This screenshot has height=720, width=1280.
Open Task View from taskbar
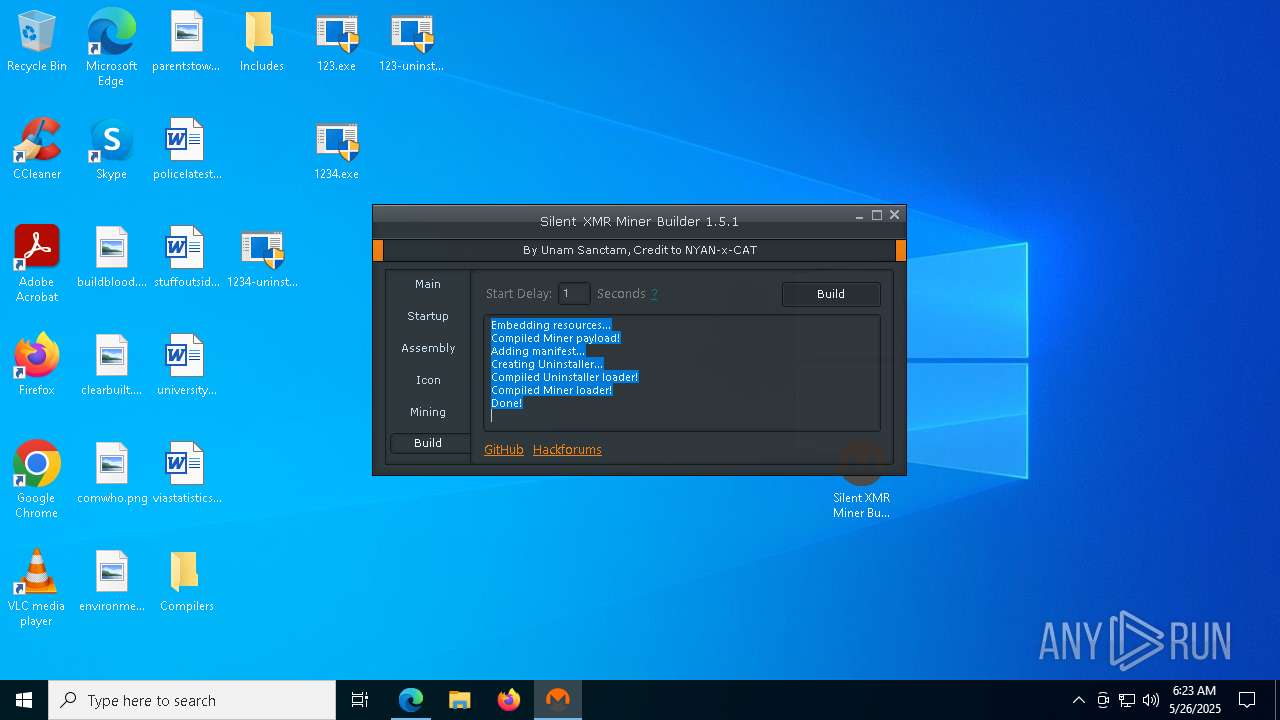(360, 700)
